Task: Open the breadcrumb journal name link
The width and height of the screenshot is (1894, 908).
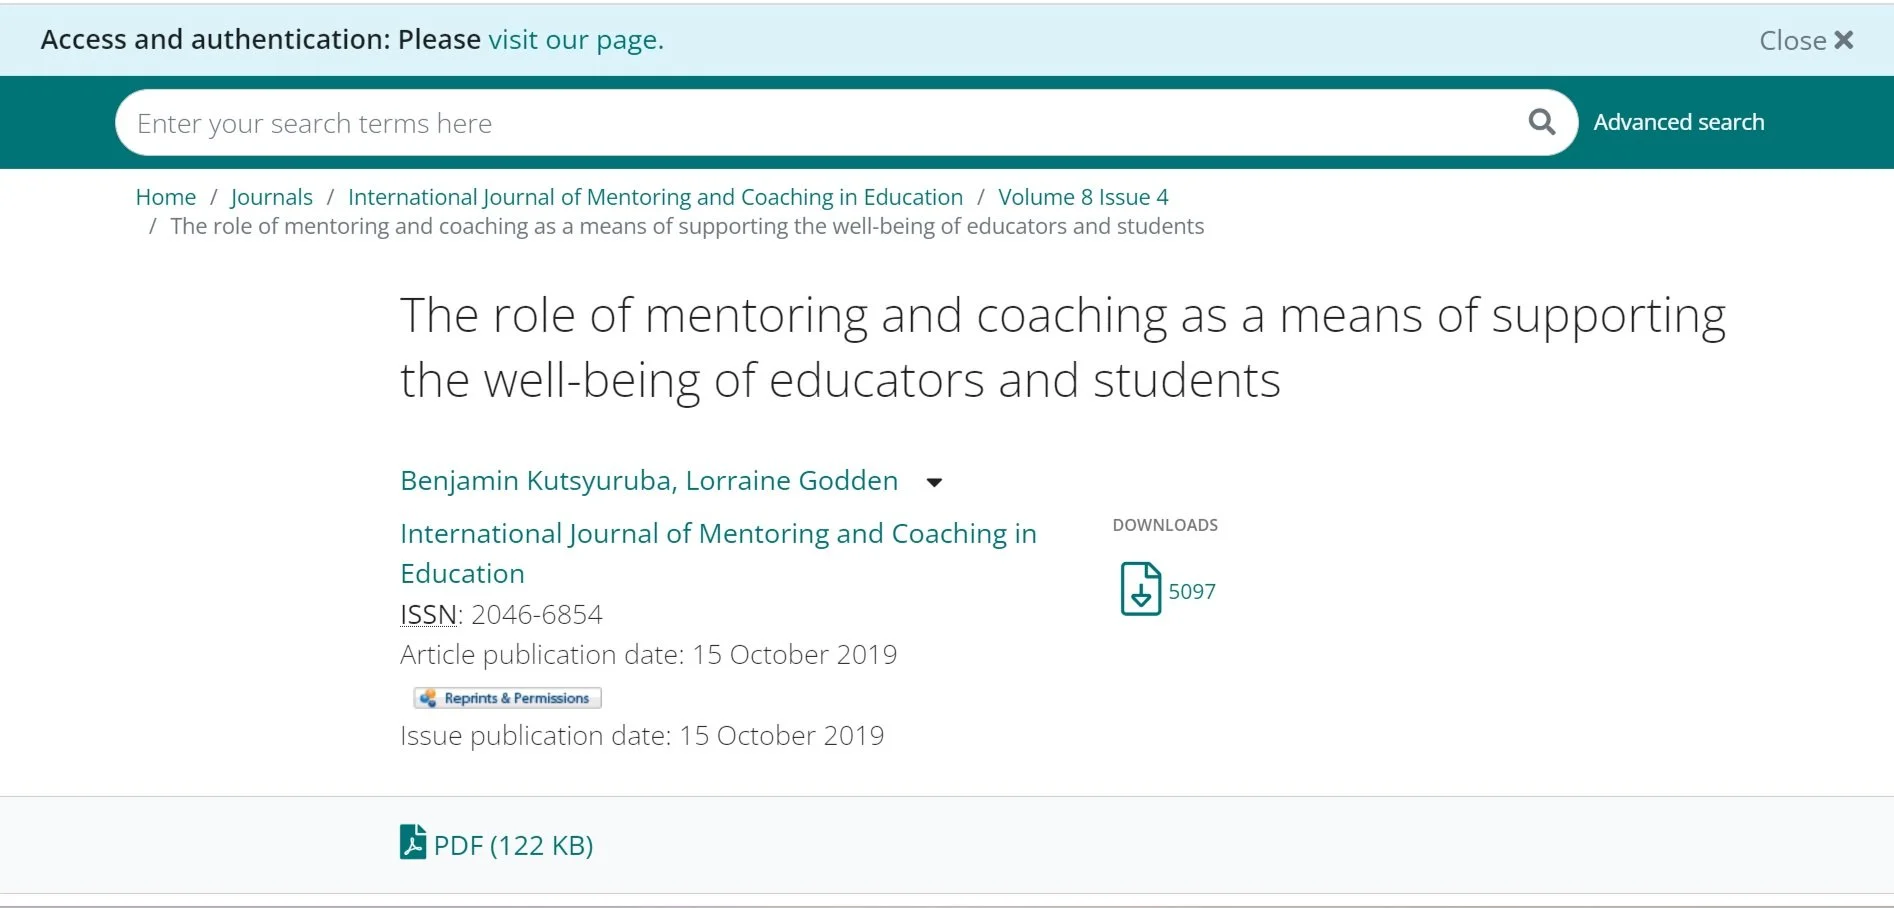Action: pyautogui.click(x=655, y=197)
